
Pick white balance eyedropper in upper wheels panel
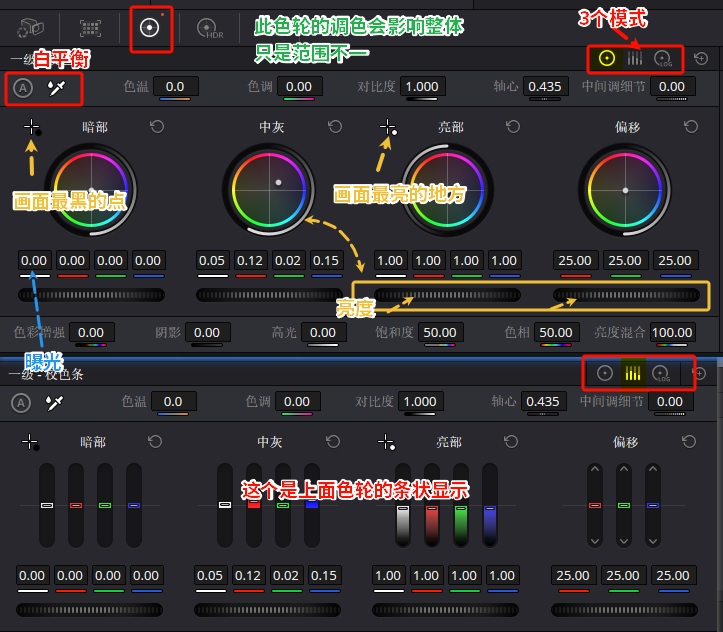click(x=57, y=88)
